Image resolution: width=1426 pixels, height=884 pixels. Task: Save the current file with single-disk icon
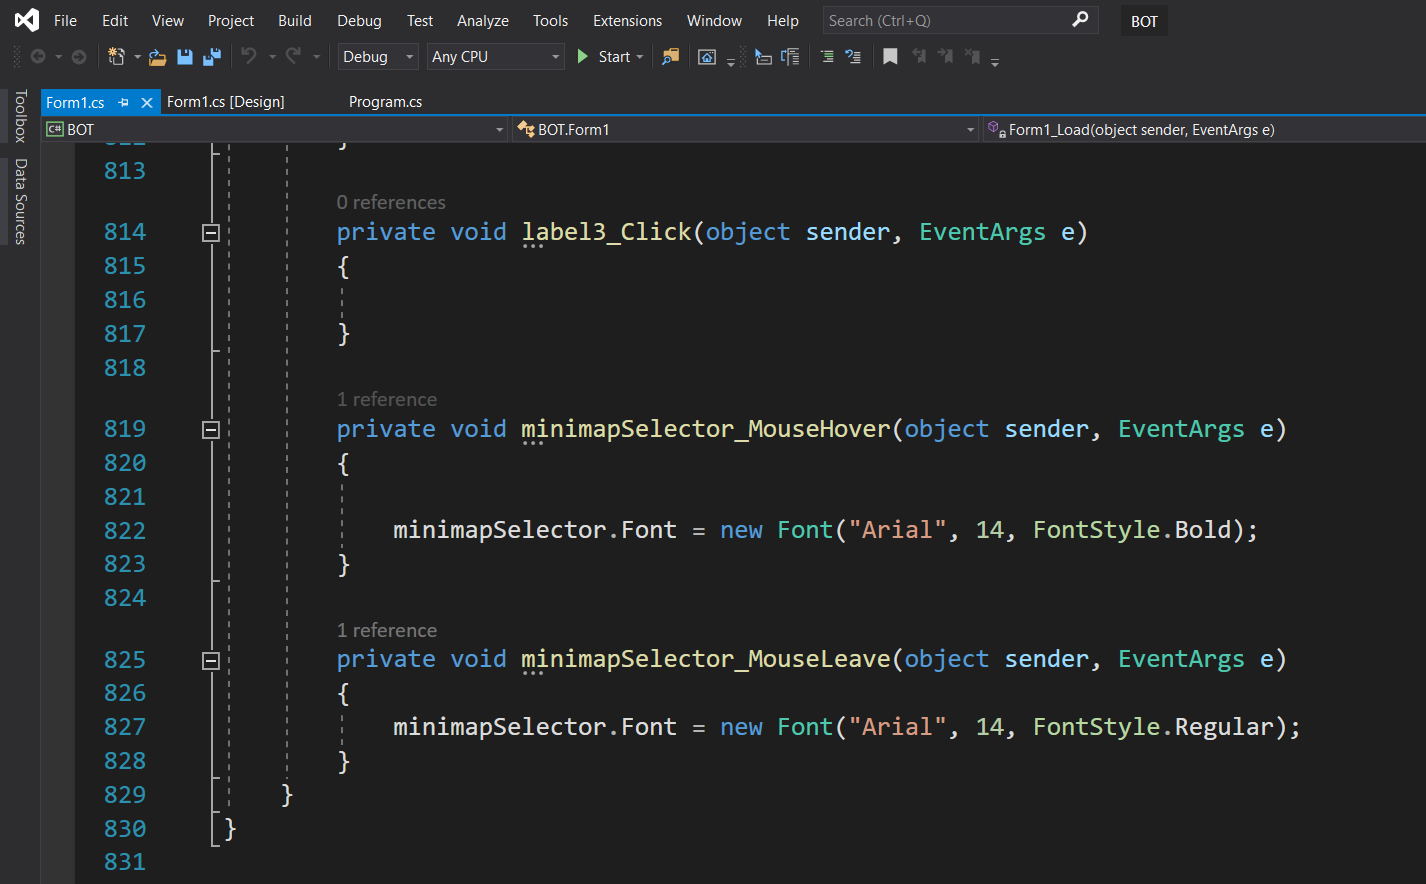(x=185, y=57)
